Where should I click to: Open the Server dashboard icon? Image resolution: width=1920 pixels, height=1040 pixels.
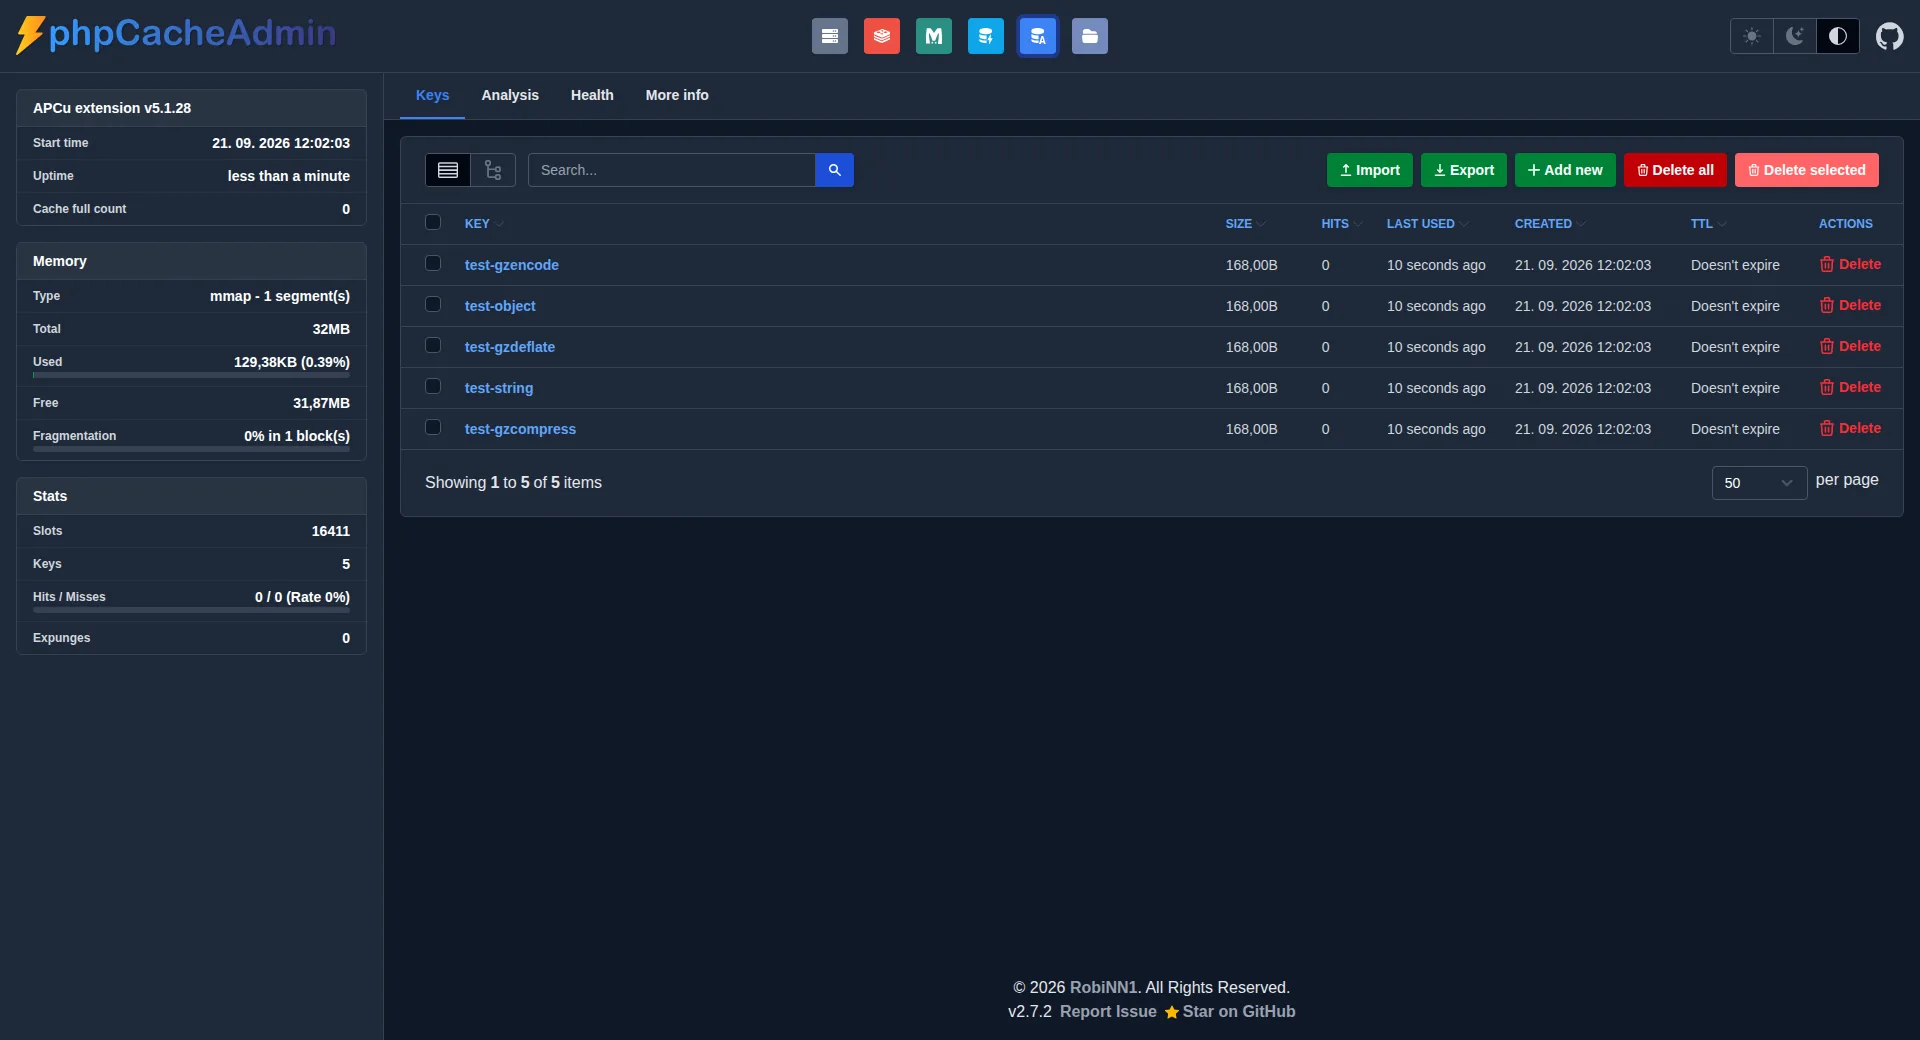[x=829, y=36]
